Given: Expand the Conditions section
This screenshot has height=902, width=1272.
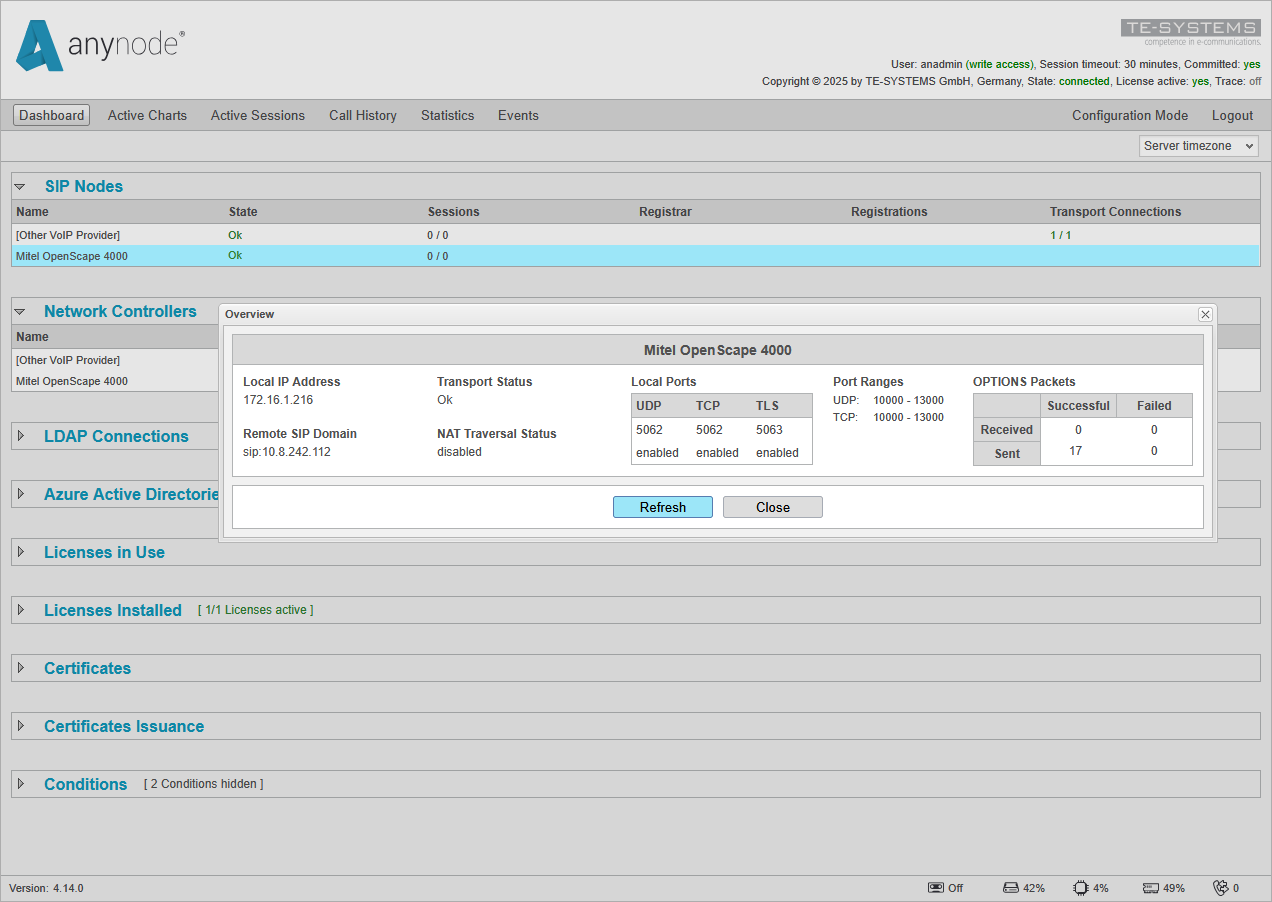Looking at the screenshot, I should tap(19, 784).
